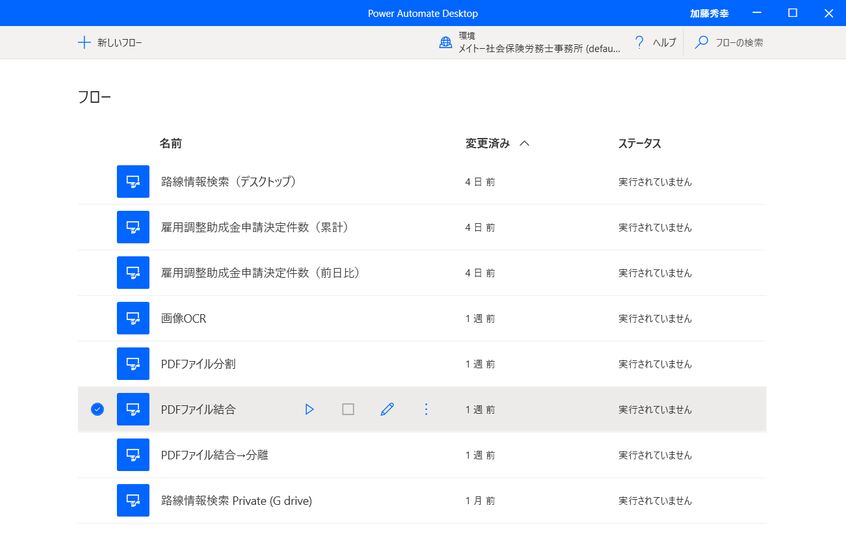
Task: Sort flows by 名前 column
Action: [170, 144]
